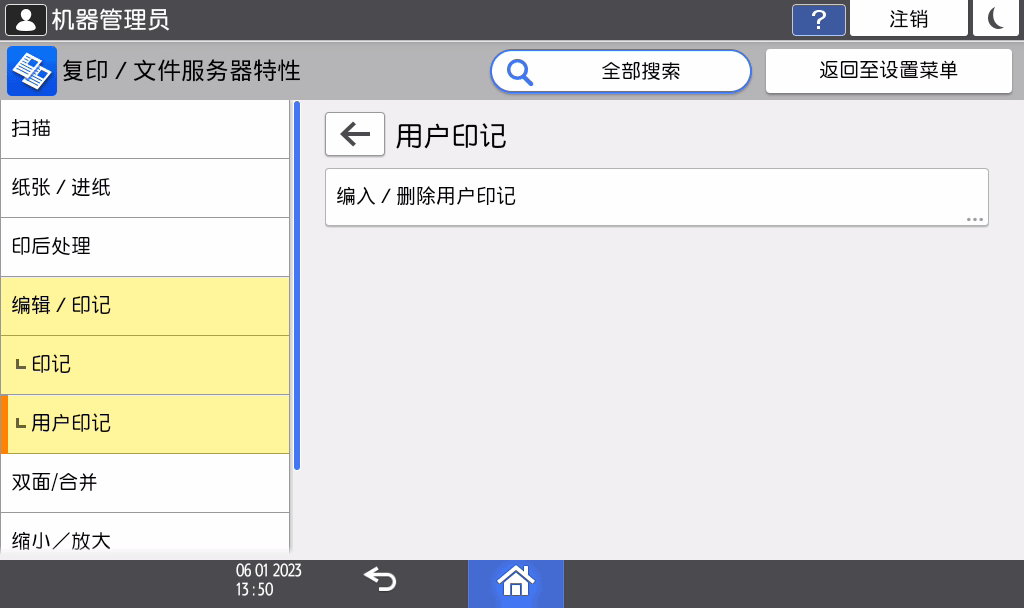The height and width of the screenshot is (608, 1024).
Task: Tap the copy/document server feature icon
Action: [x=30, y=70]
